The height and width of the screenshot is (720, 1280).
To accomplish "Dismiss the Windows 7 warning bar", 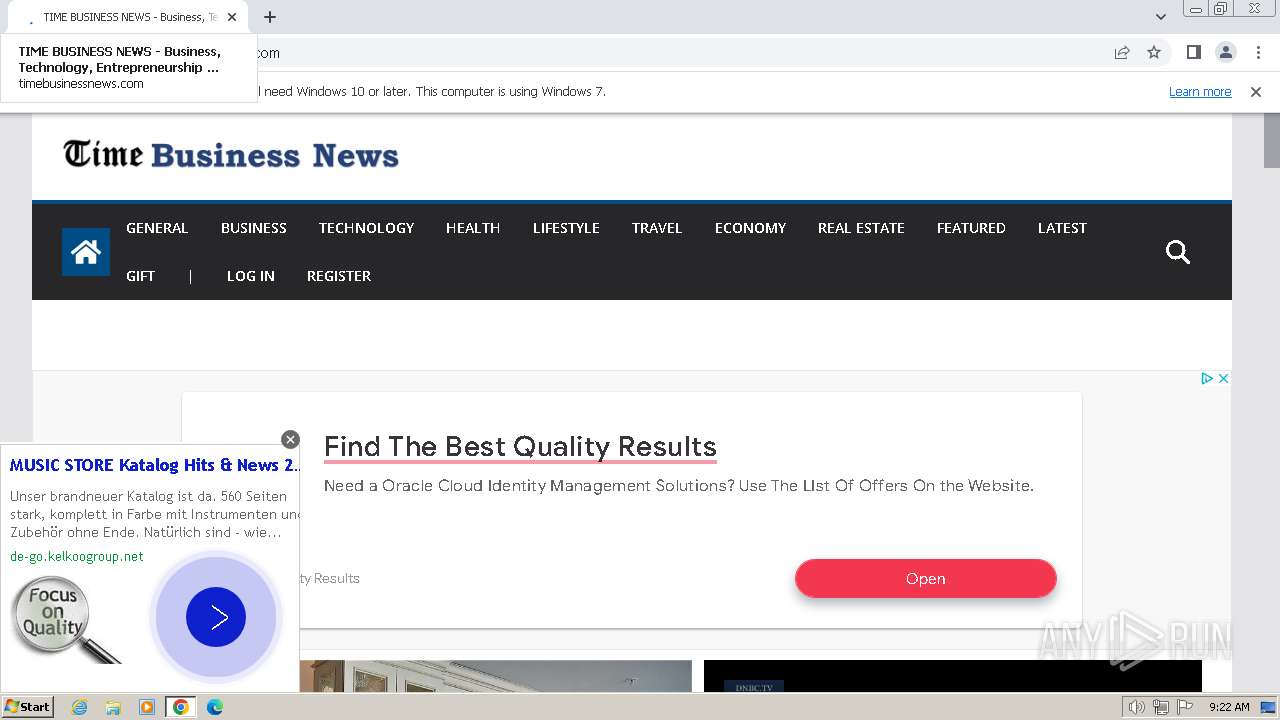I will point(1256,91).
